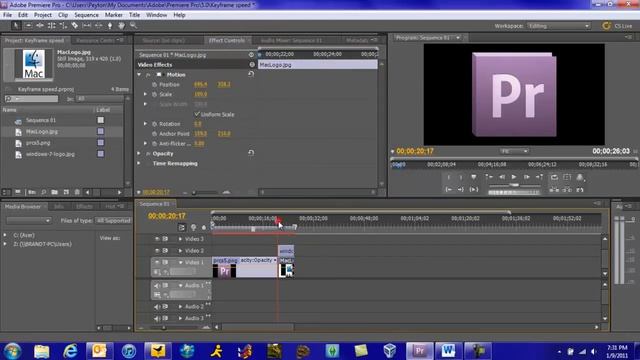Toggle Uniform Scale checkbox

[197, 114]
